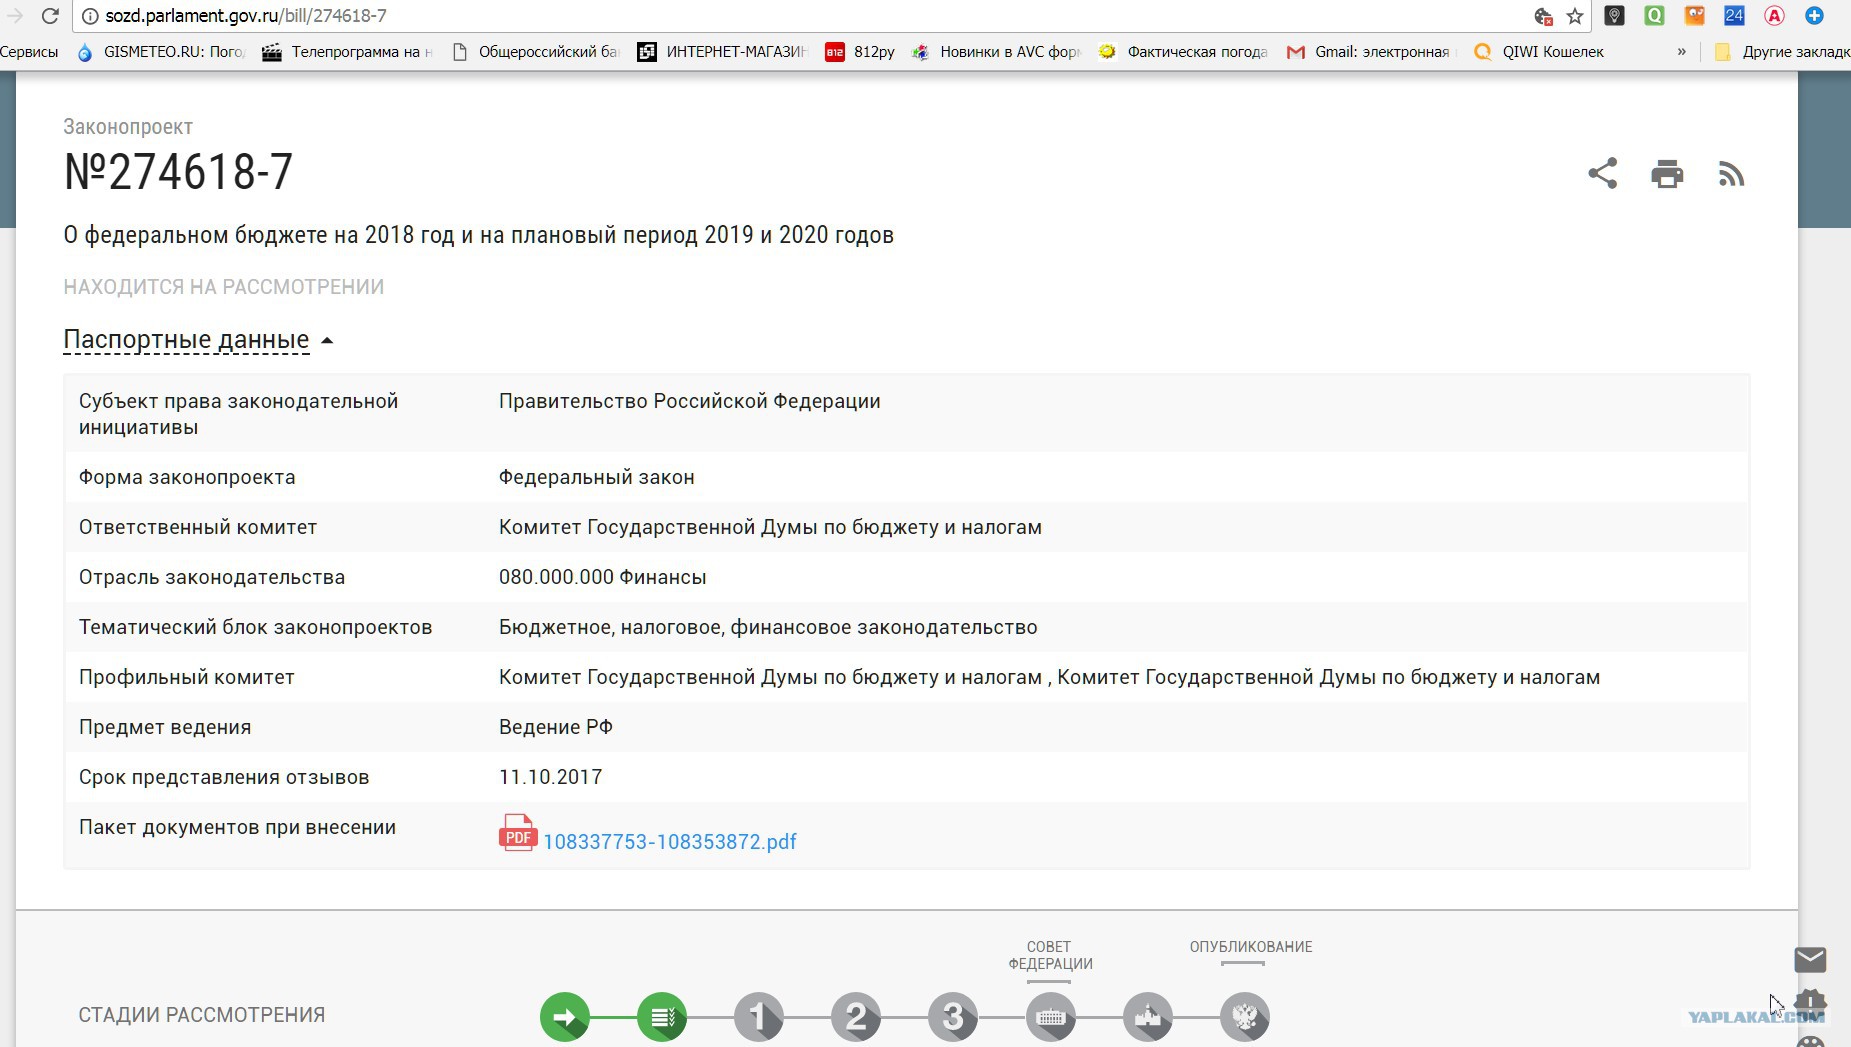
Task: Open Gmail bookmark in bookmarks bar
Action: click(x=1368, y=52)
